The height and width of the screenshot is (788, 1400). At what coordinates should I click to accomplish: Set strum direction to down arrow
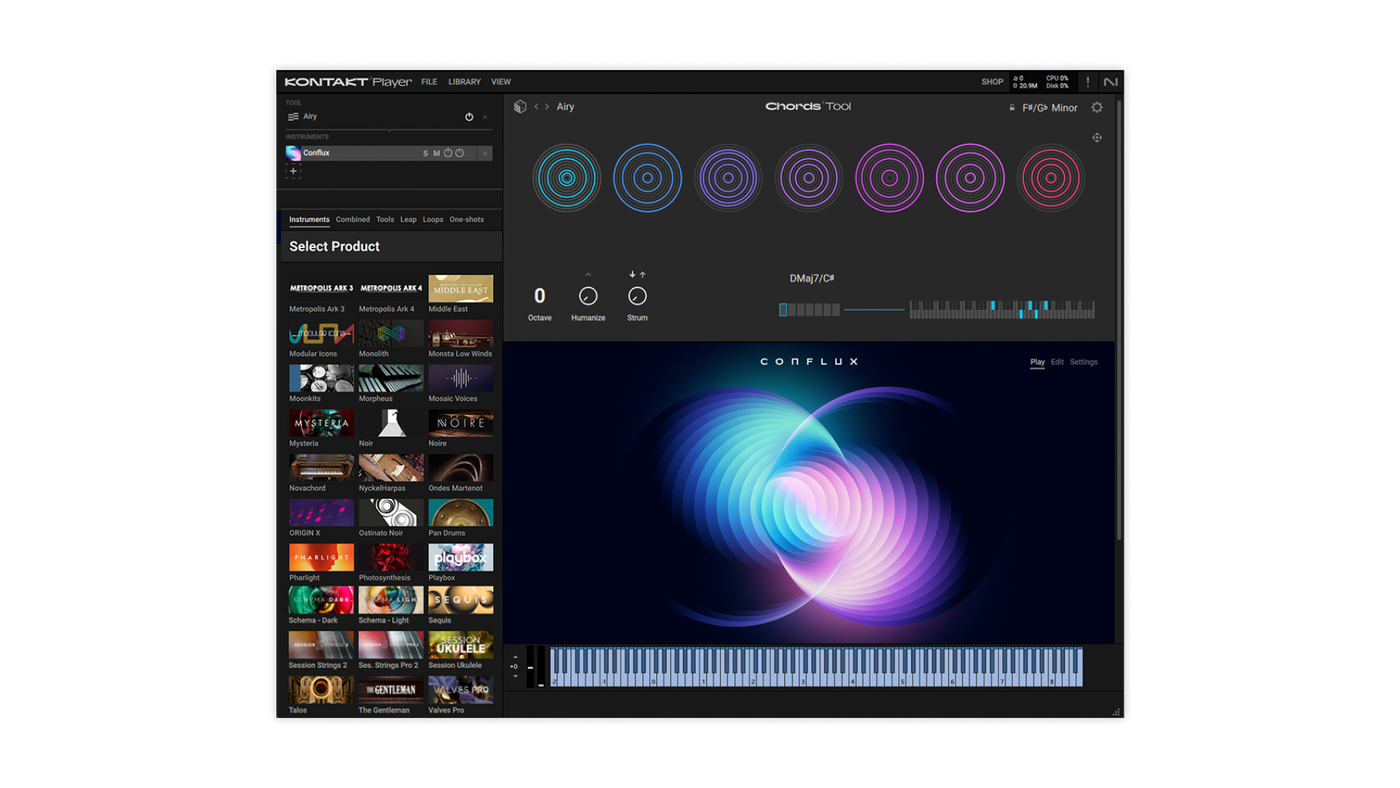click(632, 274)
